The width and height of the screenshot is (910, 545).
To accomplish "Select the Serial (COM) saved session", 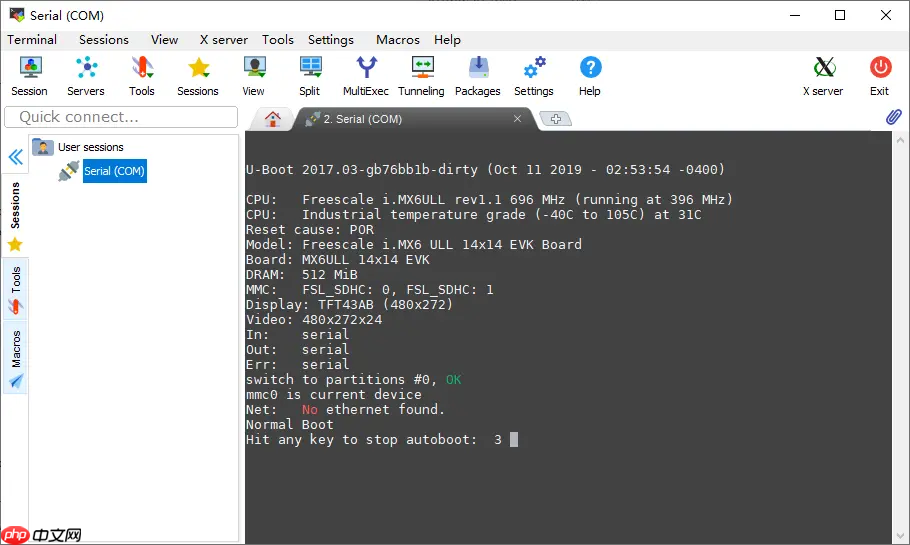I will [x=113, y=171].
